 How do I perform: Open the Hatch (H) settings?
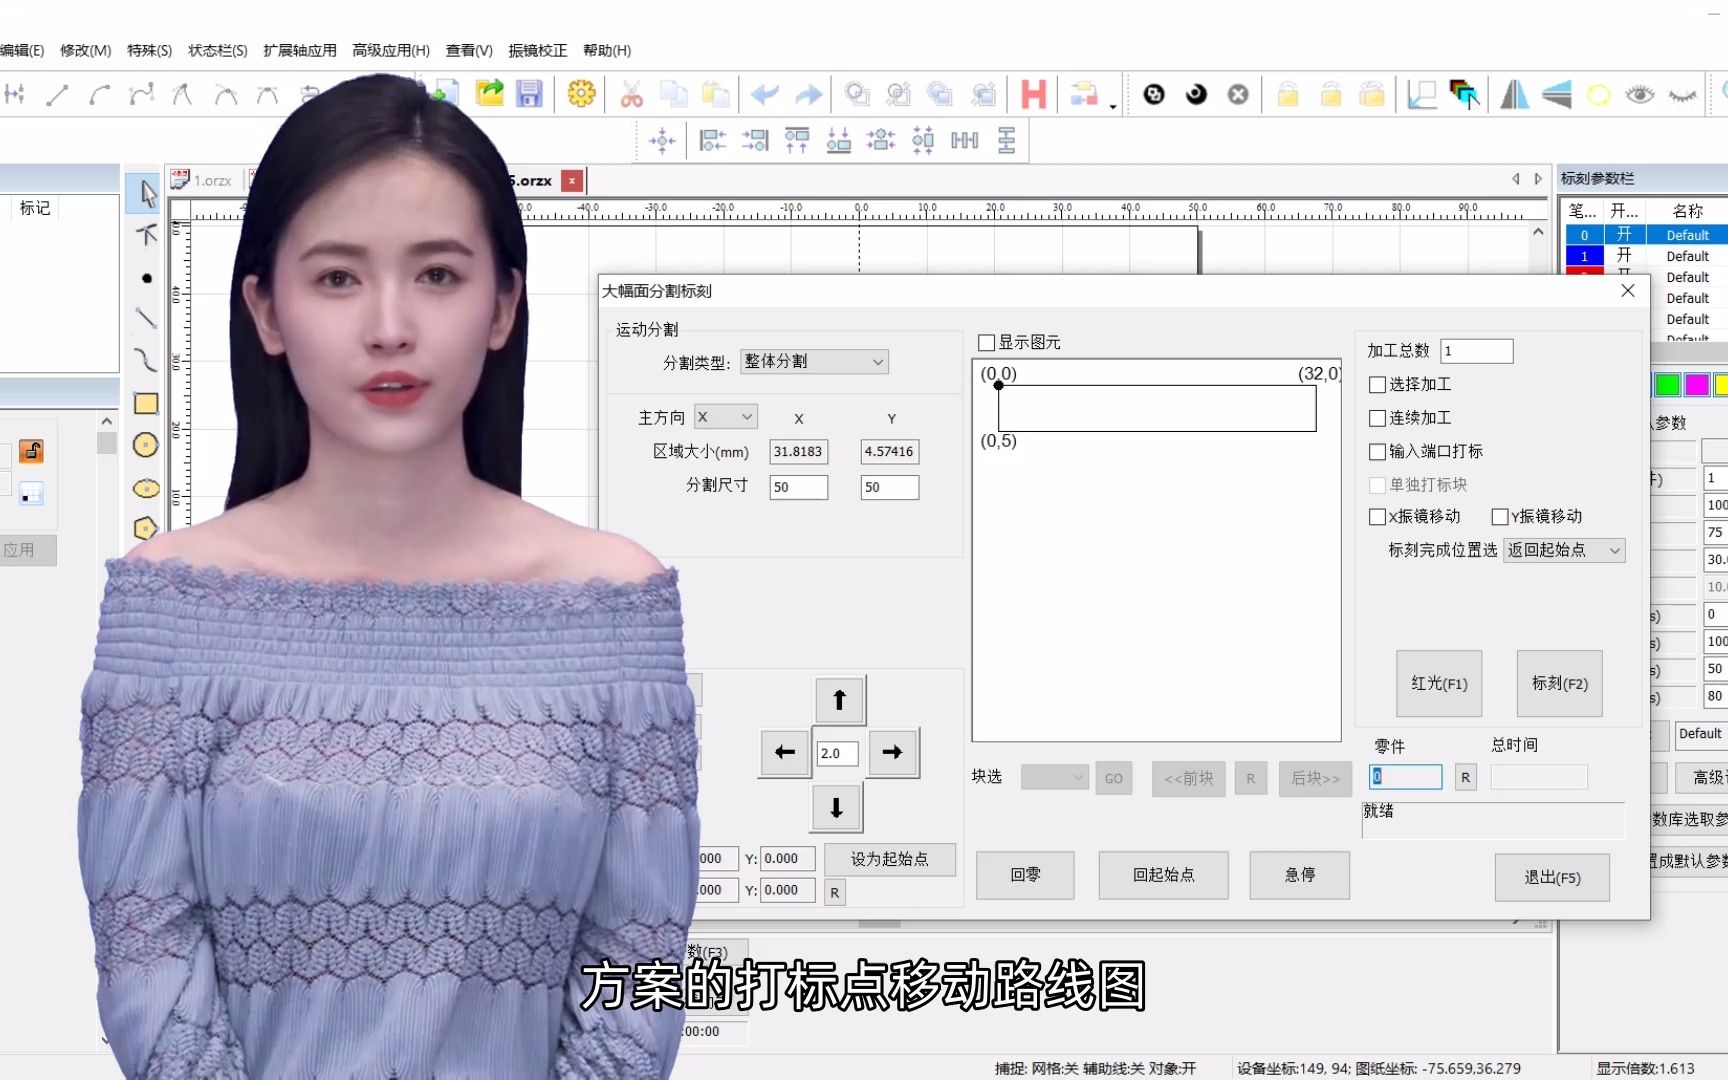[1034, 93]
